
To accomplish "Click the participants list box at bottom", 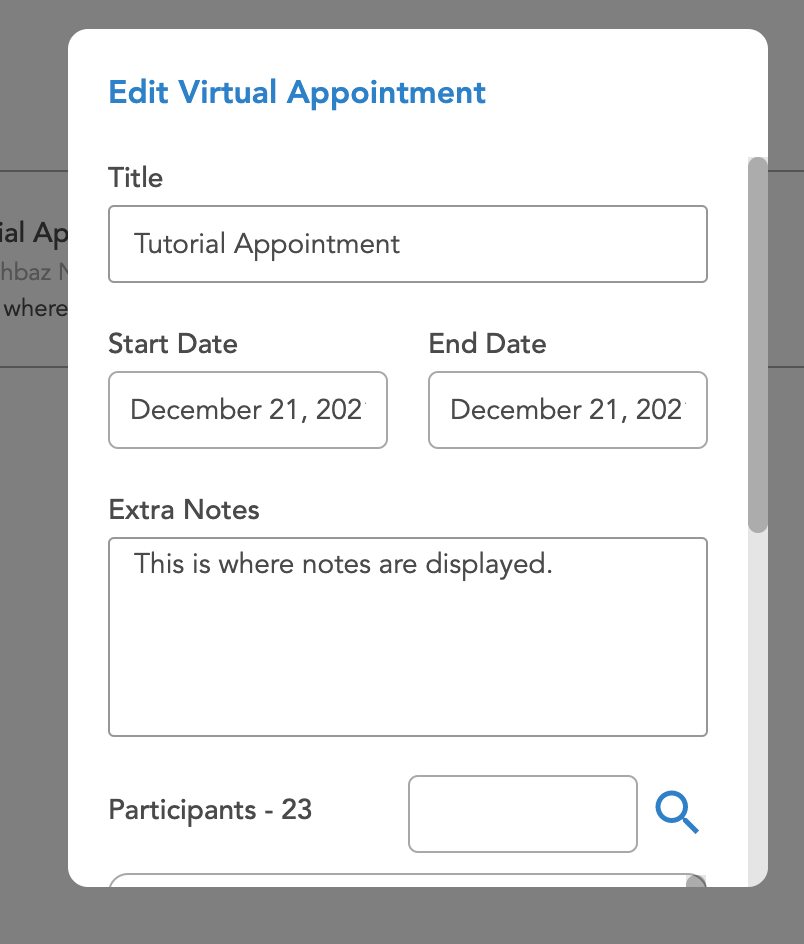I will [x=400, y=880].
